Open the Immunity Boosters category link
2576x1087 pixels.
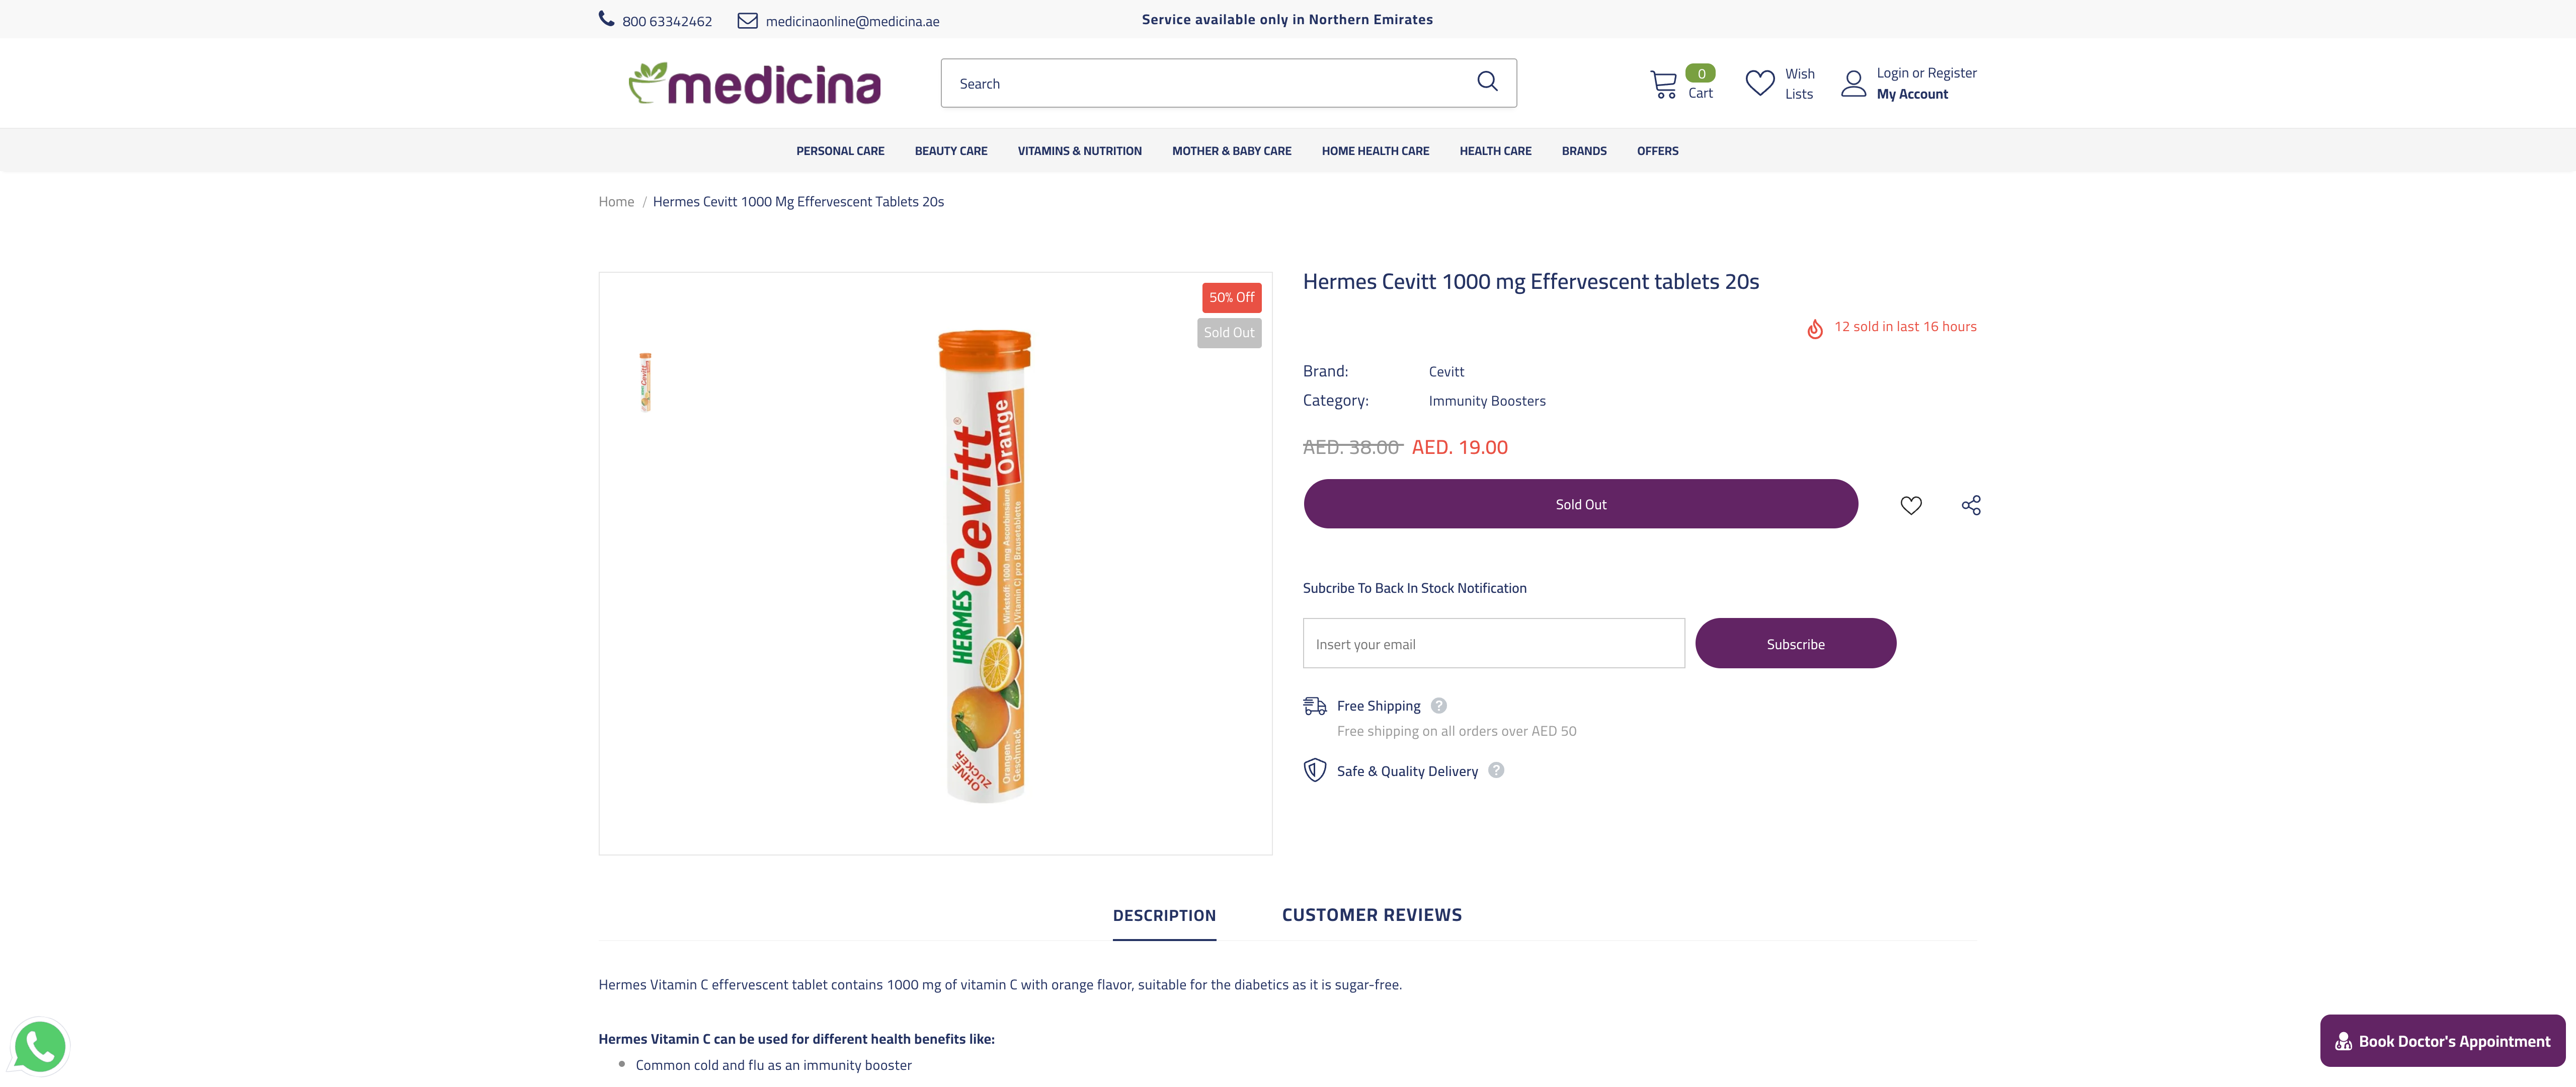coord(1487,400)
